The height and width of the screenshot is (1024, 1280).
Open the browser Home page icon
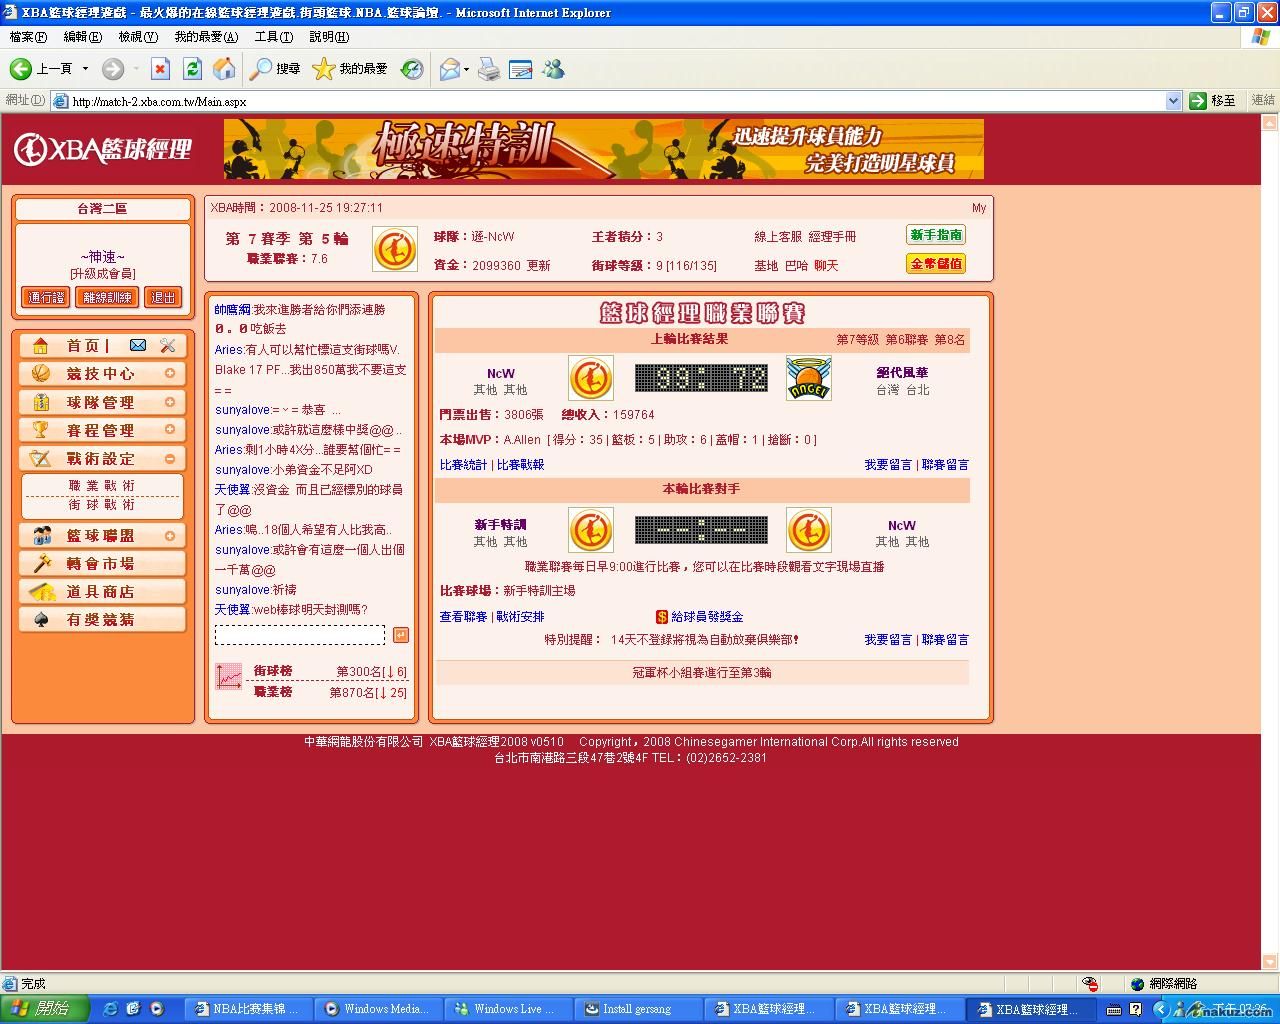point(224,68)
